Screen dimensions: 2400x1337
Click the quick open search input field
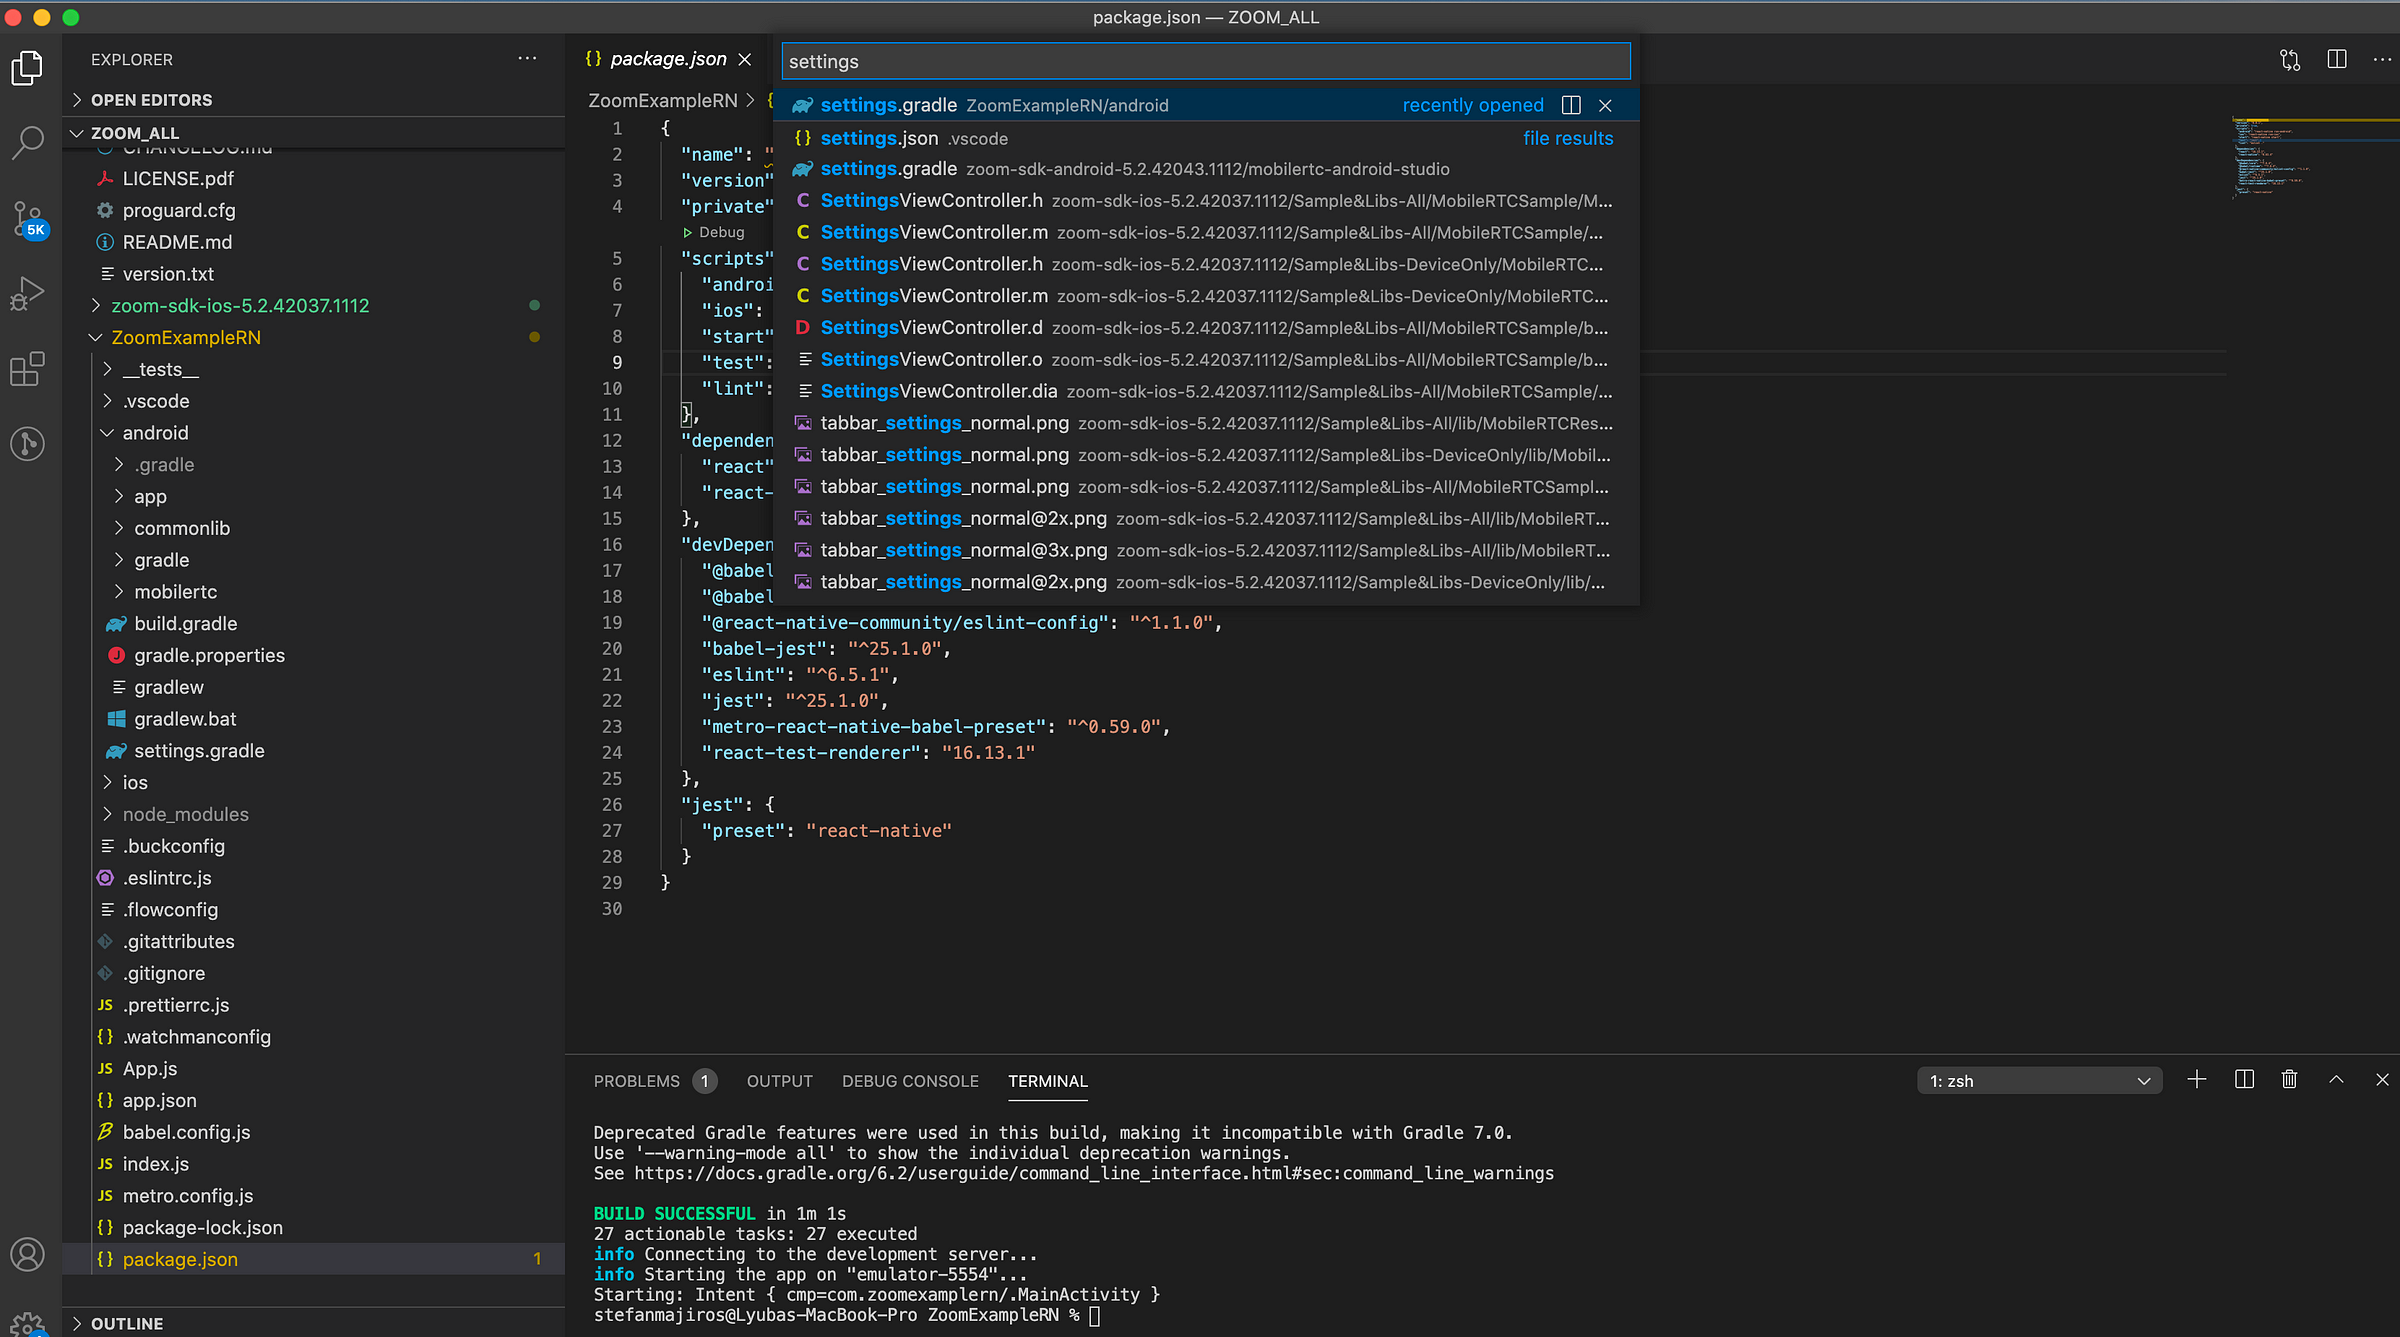[x=1205, y=62]
